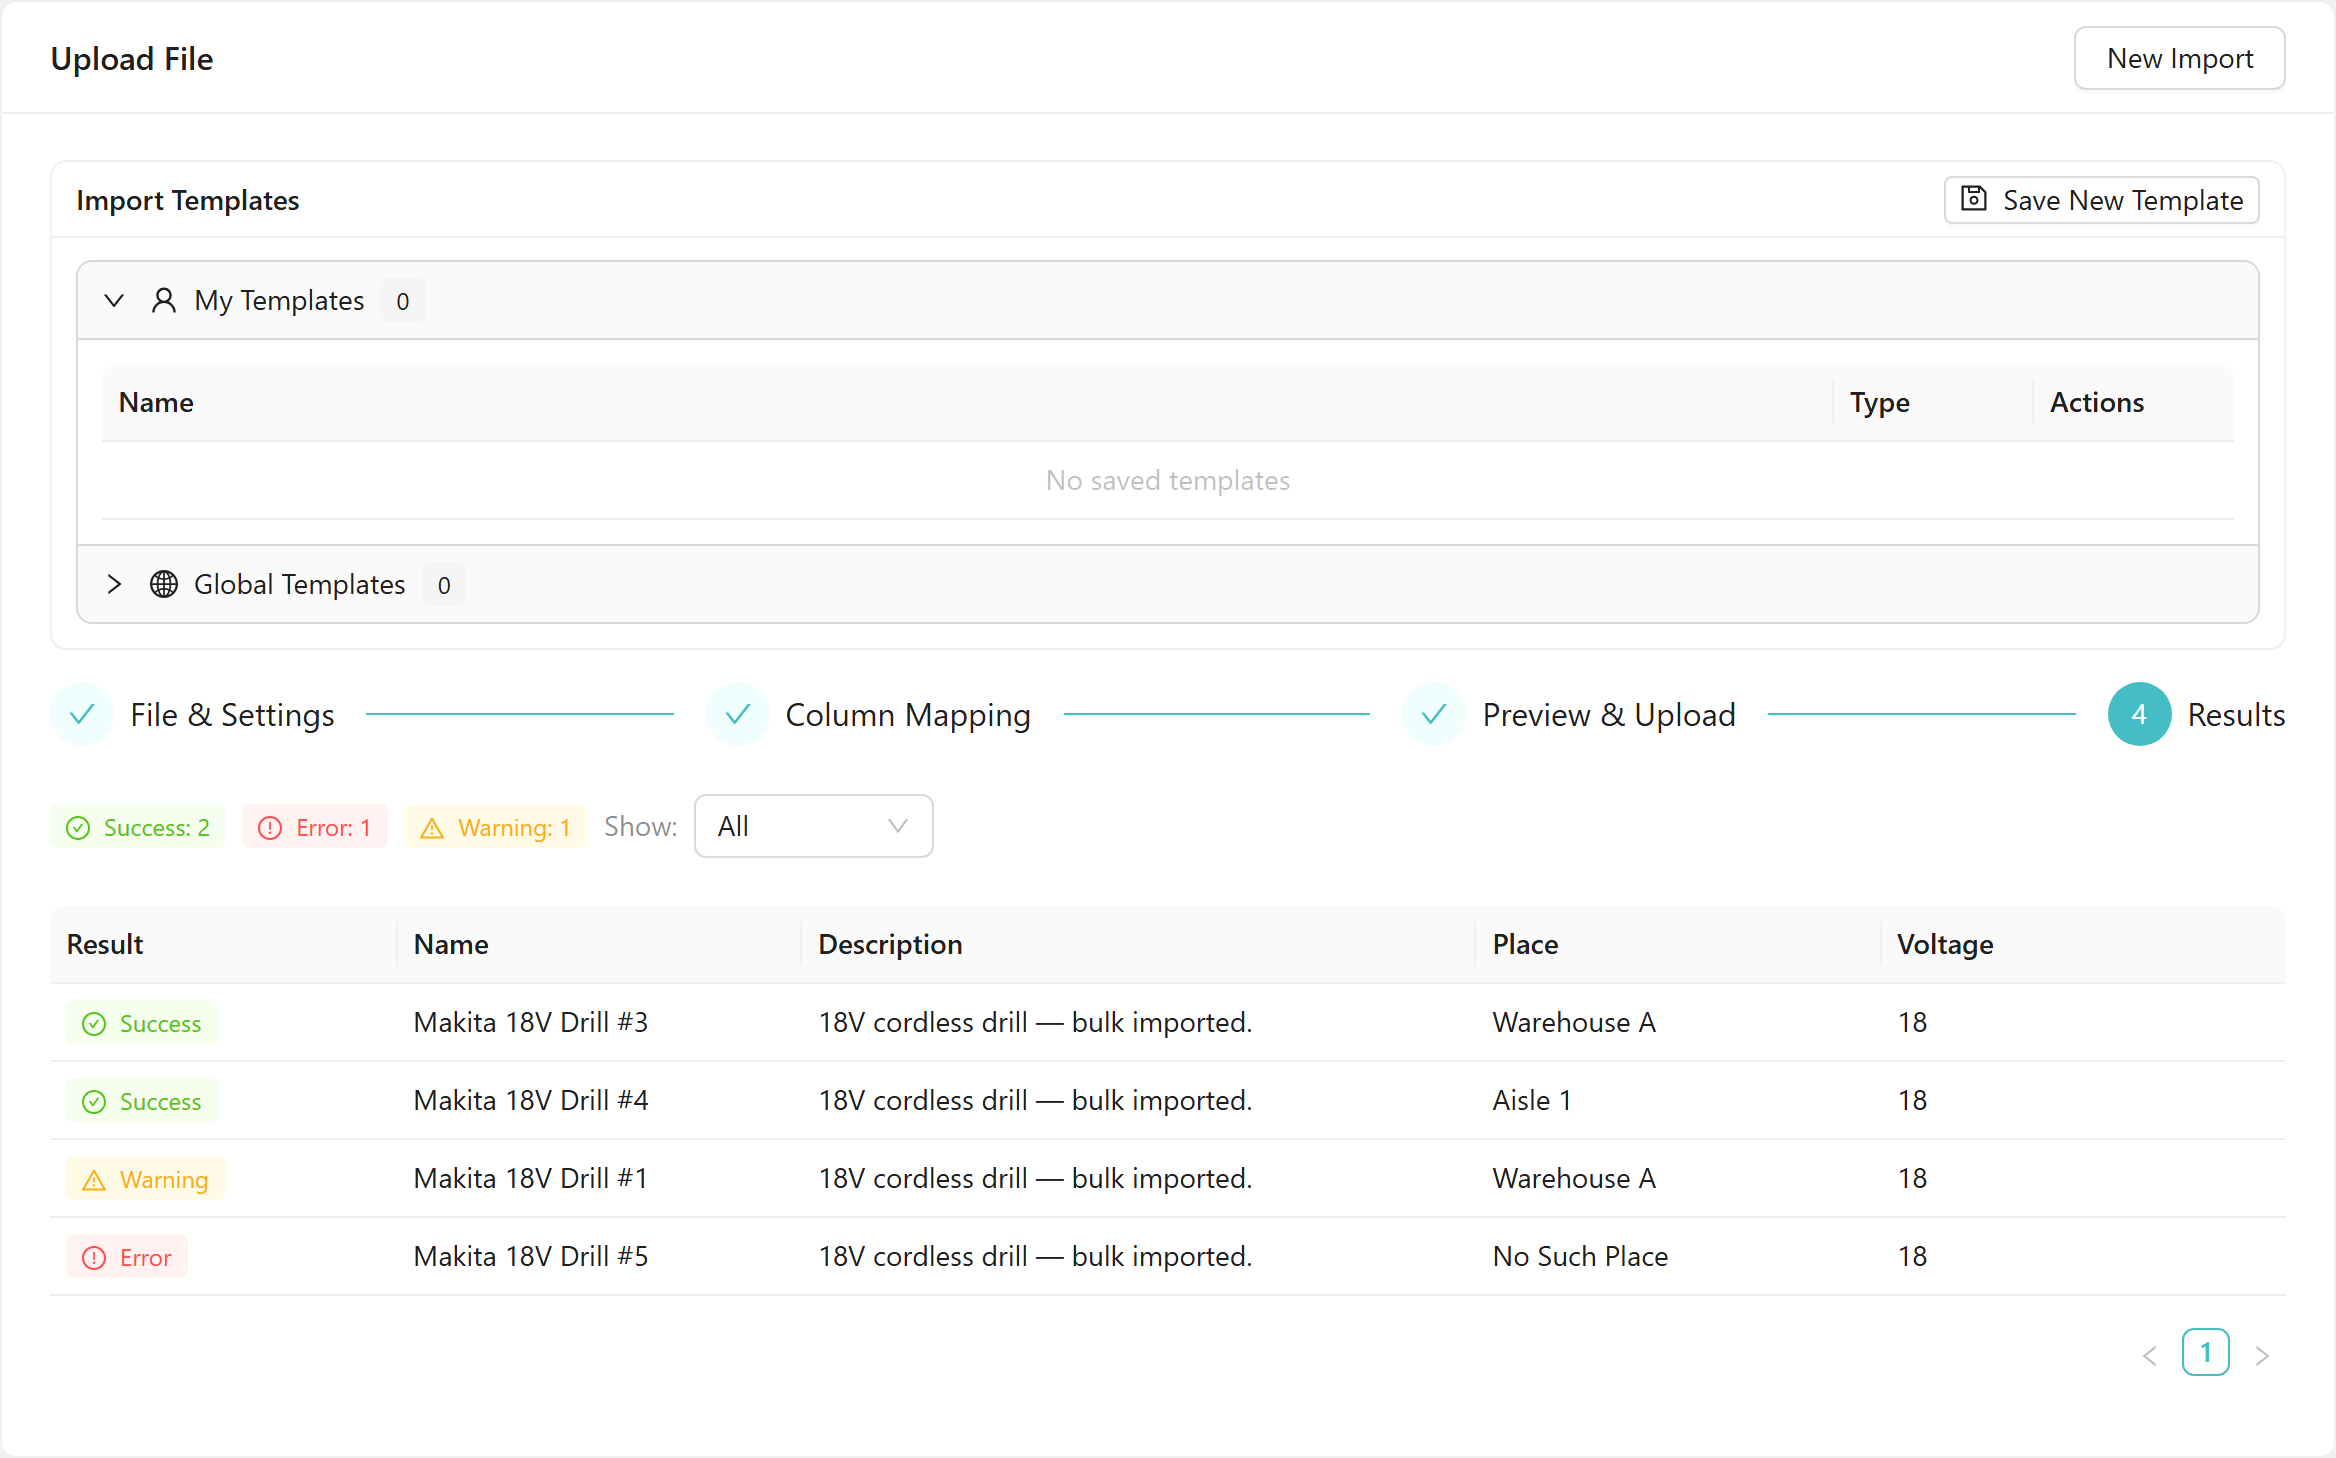2336x1458 pixels.
Task: Click the Column Mapping step checkmark icon
Action: (x=738, y=714)
